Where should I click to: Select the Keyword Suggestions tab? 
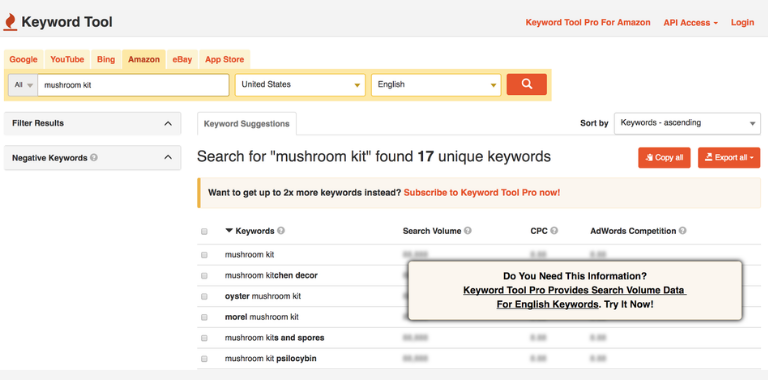tap(247, 124)
